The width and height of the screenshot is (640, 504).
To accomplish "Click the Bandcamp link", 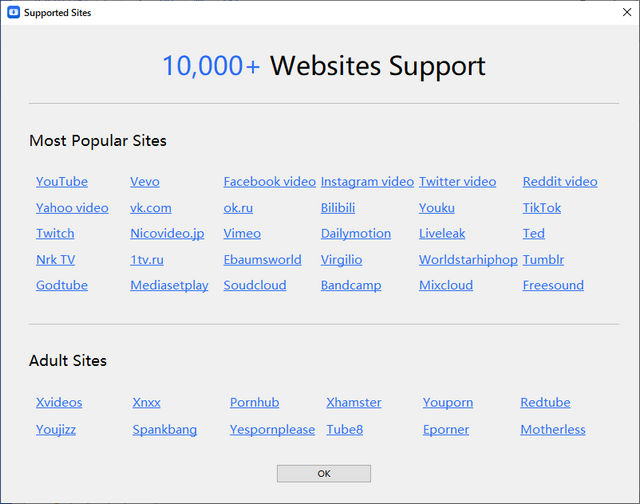I will 351,286.
